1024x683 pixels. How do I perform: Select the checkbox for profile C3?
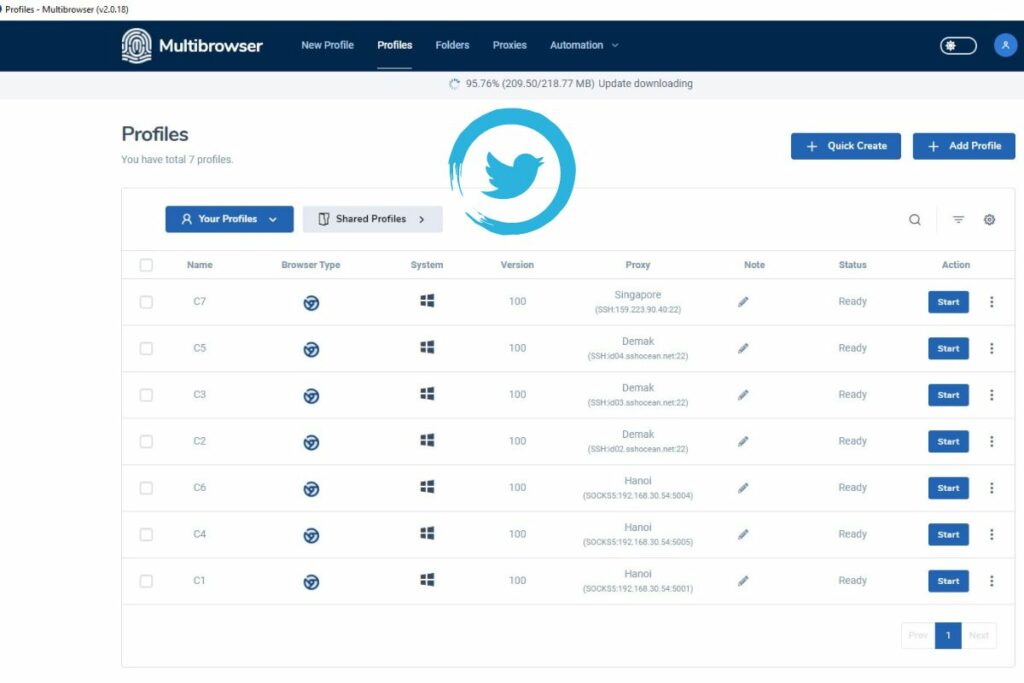146,395
